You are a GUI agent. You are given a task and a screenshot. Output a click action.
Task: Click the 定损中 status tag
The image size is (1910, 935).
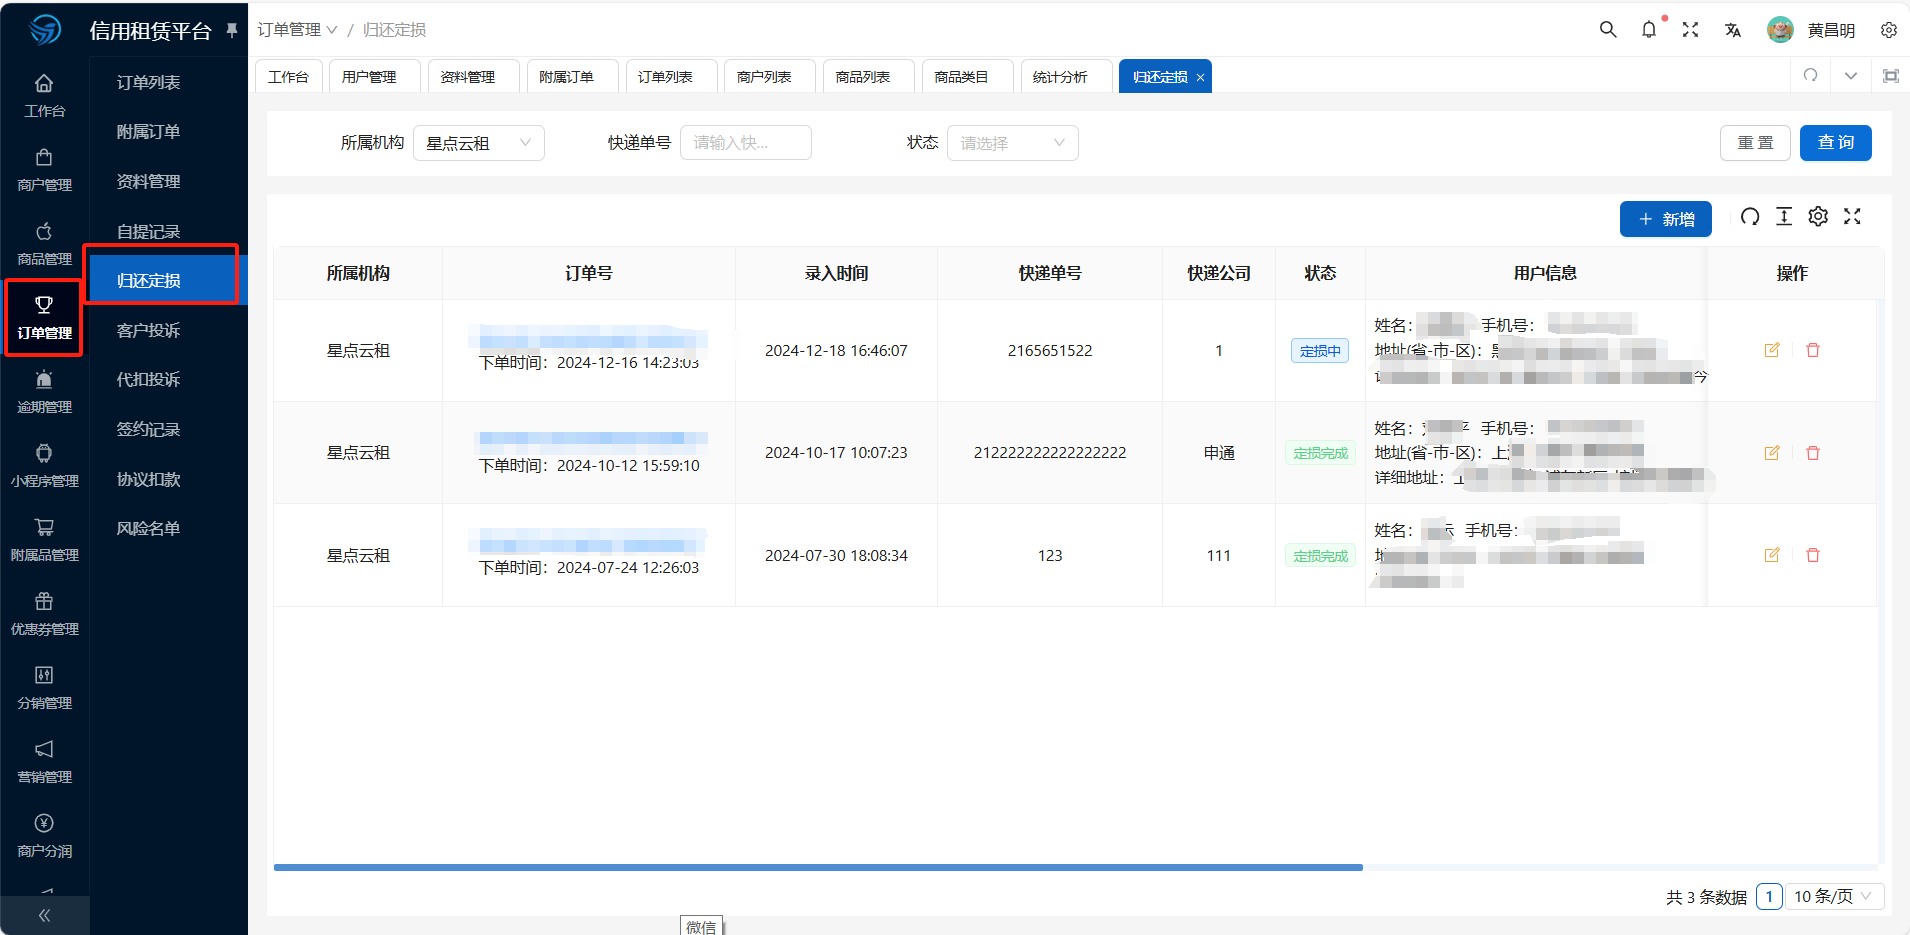point(1320,351)
